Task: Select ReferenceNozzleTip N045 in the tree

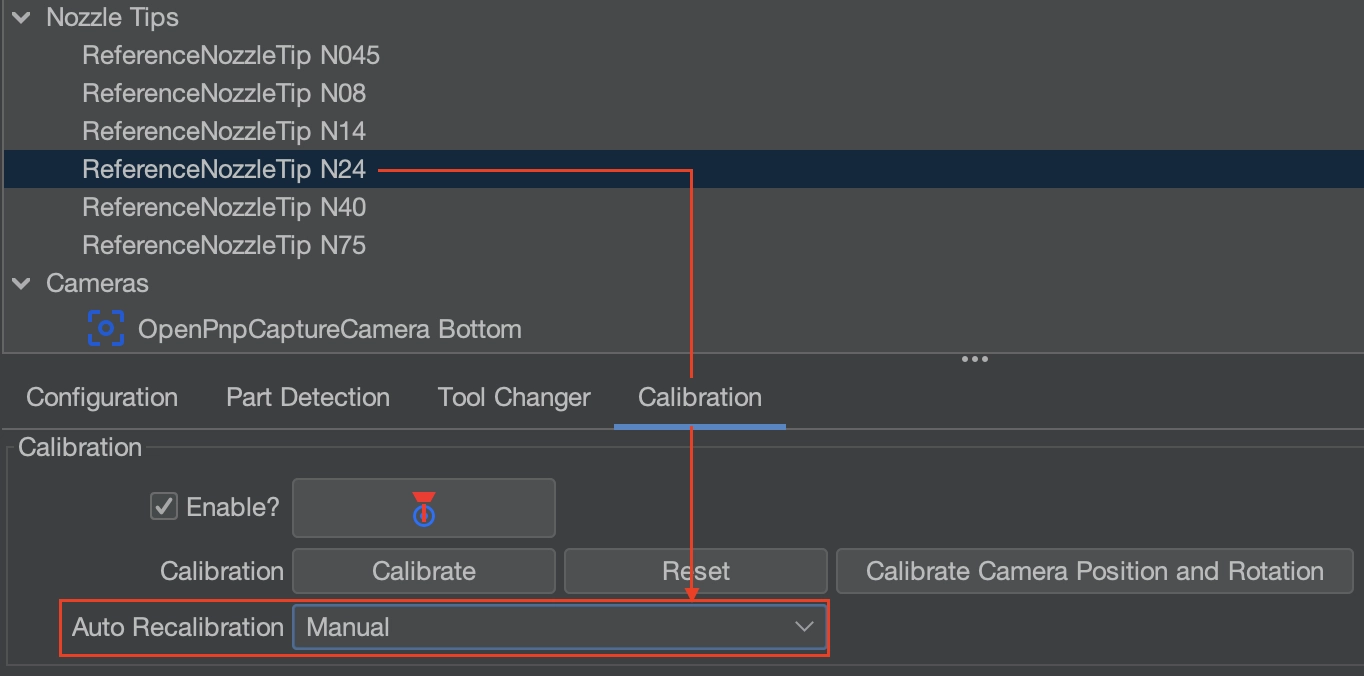Action: pos(231,56)
